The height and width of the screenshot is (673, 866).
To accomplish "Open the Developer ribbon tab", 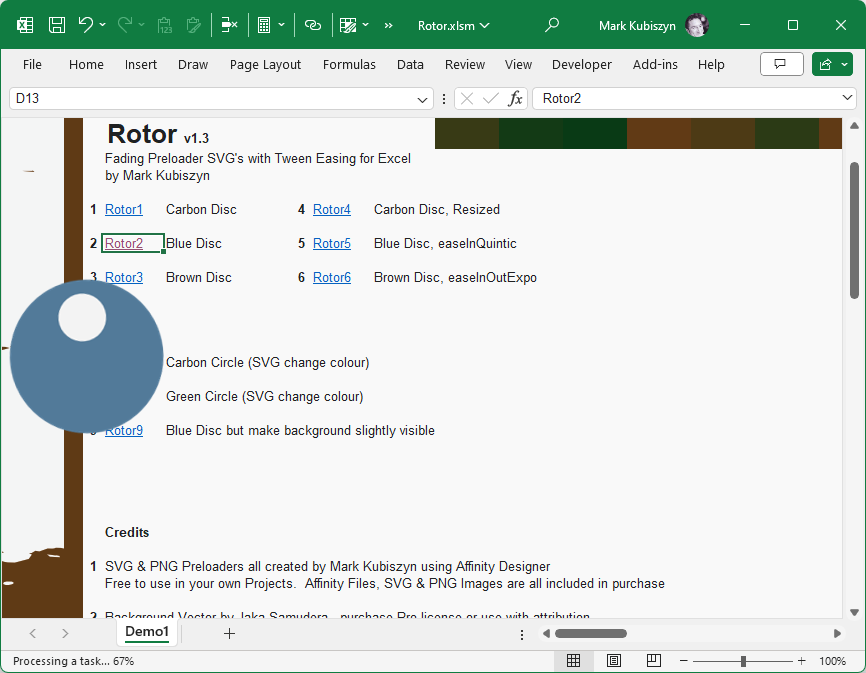I will point(581,64).
